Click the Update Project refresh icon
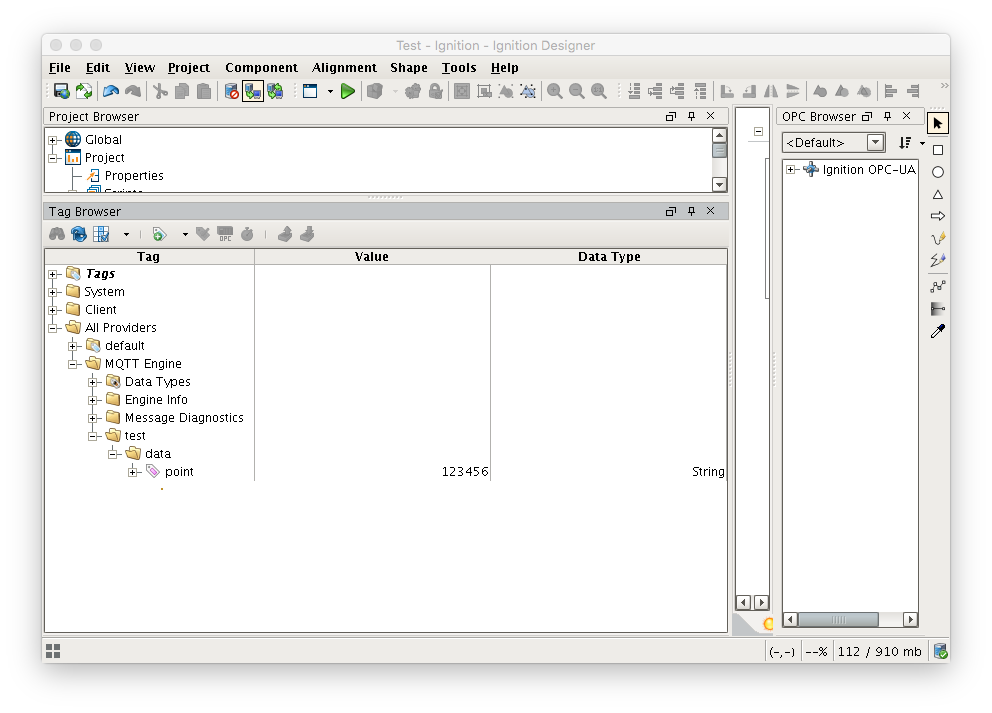992x713 pixels. [x=84, y=91]
